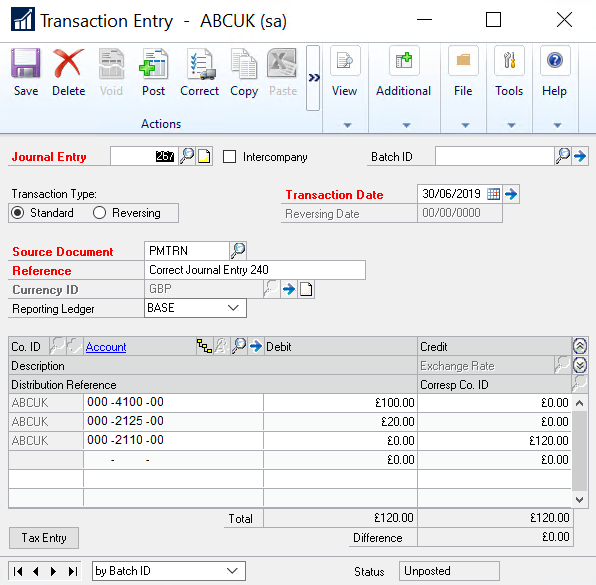Select account 000-4100-00 cell
Viewport: 596px width, 585px height.
[x=173, y=403]
